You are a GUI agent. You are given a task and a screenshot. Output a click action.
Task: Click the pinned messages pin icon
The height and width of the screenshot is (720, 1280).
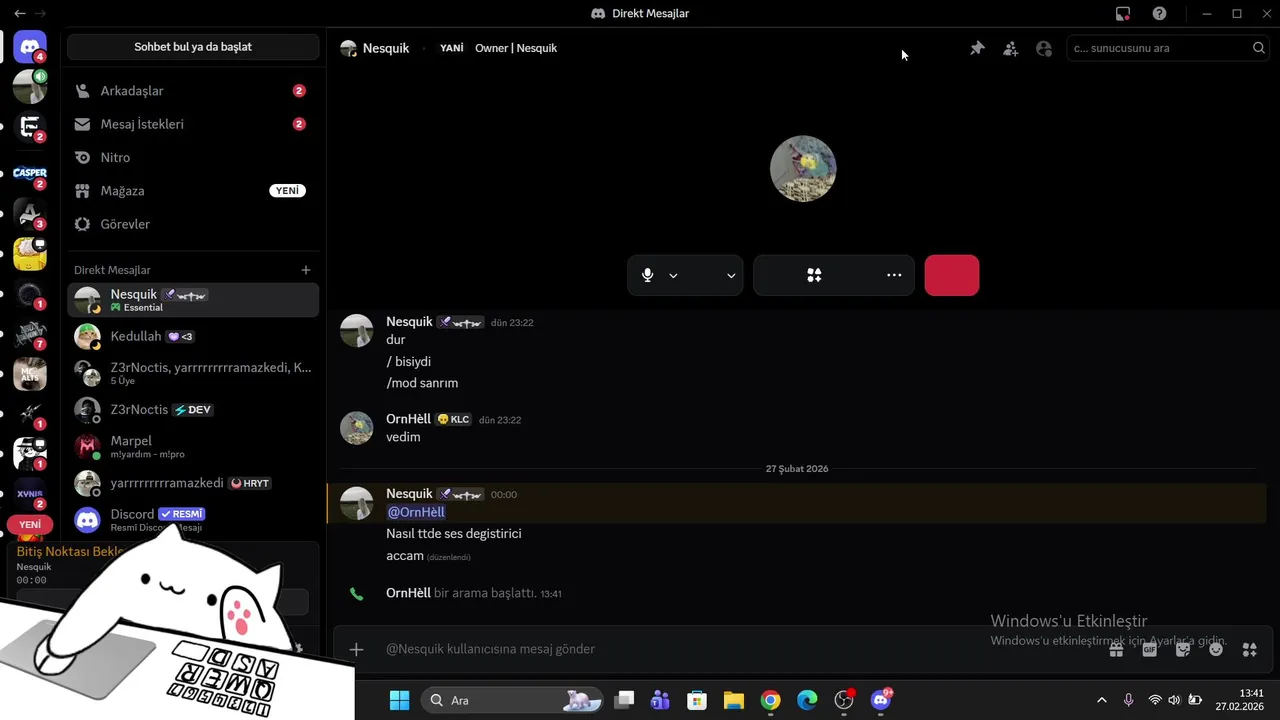(x=977, y=48)
